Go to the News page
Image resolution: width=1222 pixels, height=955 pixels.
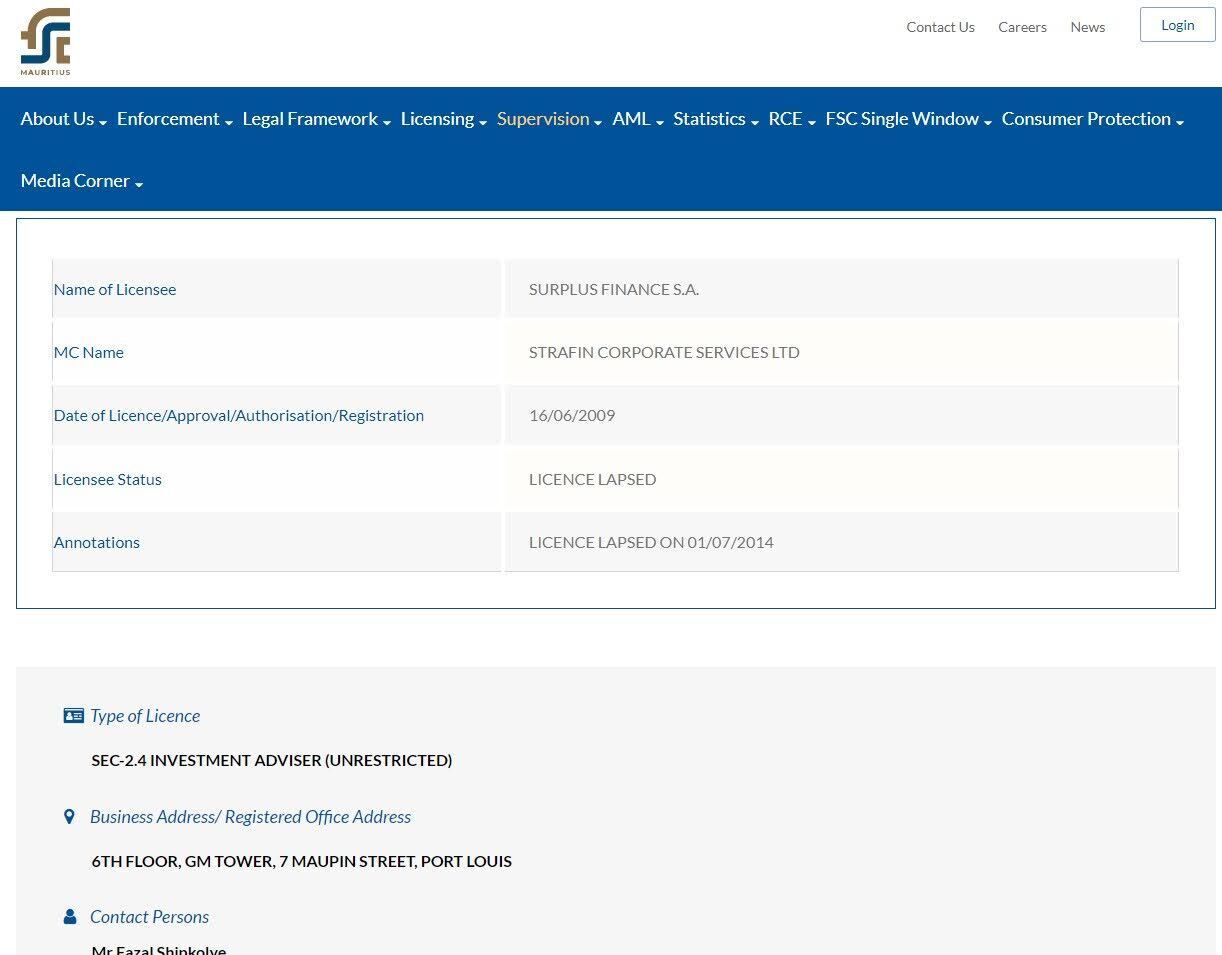click(1087, 27)
